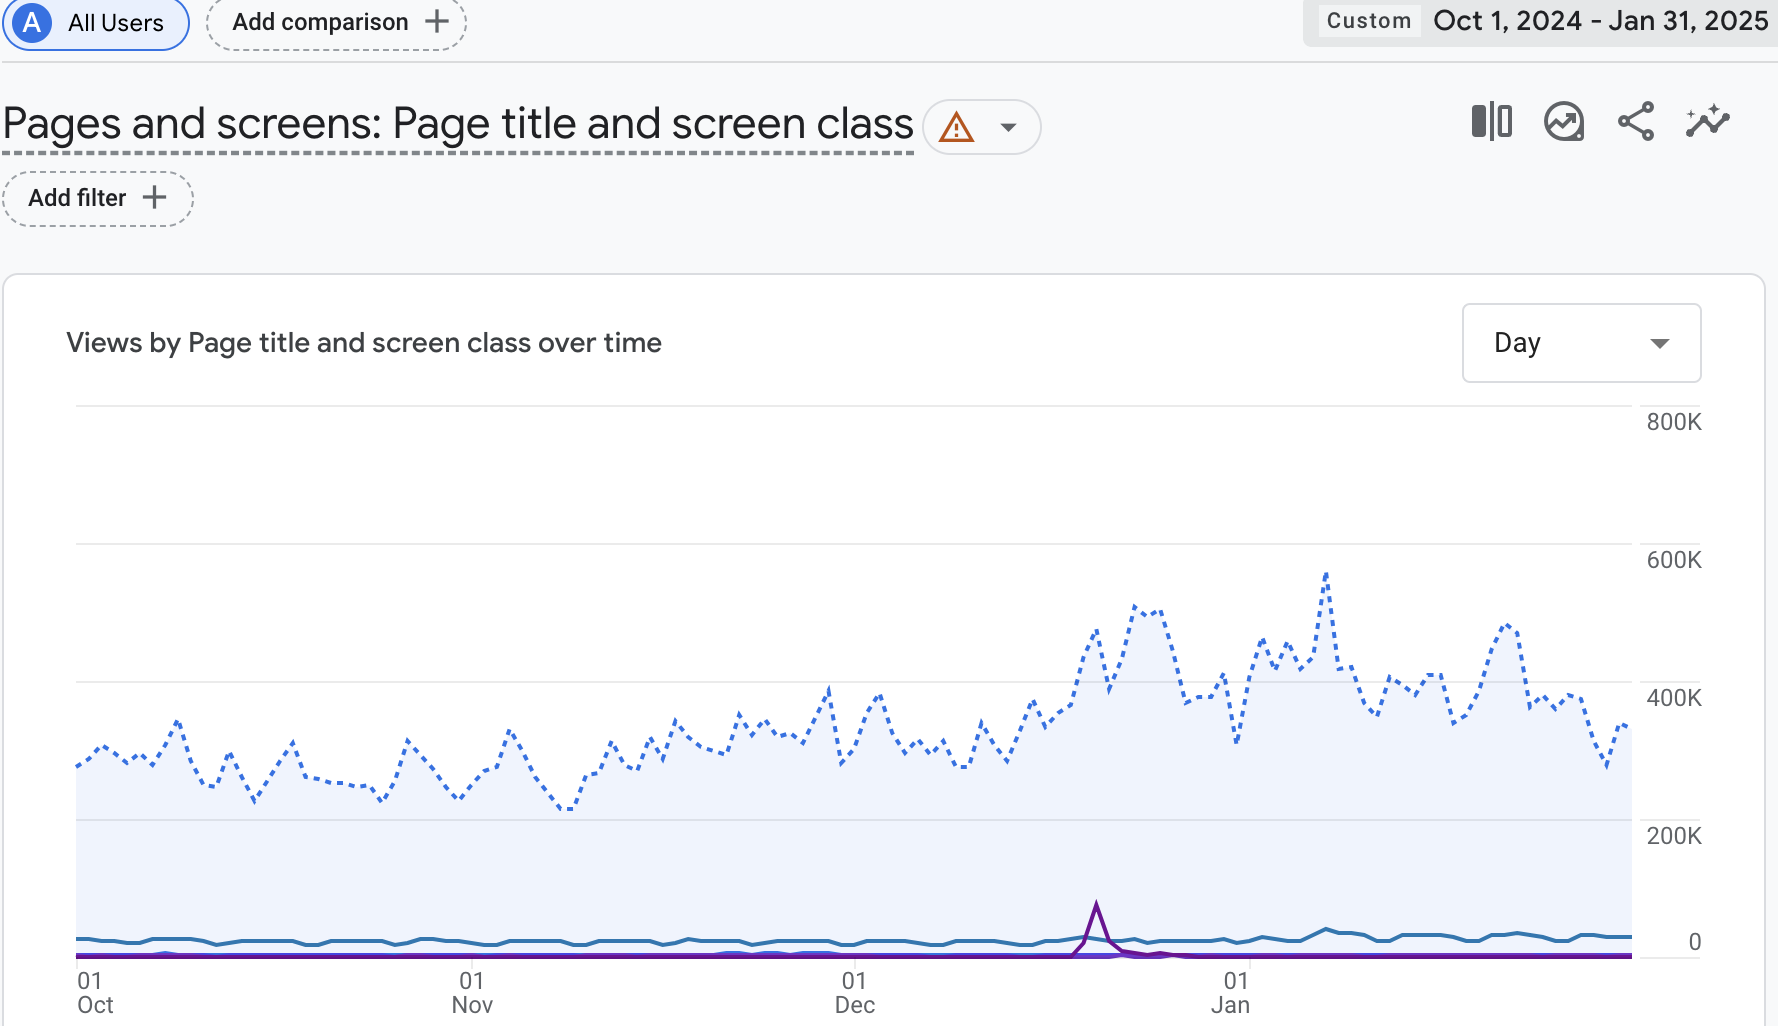Image resolution: width=1778 pixels, height=1026 pixels.
Task: Click the purple spike in the chart
Action: (x=1097, y=906)
